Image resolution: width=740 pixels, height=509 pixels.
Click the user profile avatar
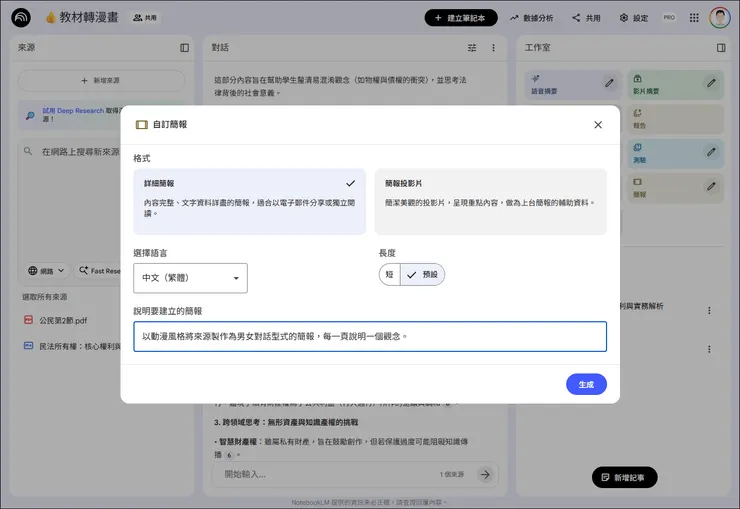720,18
